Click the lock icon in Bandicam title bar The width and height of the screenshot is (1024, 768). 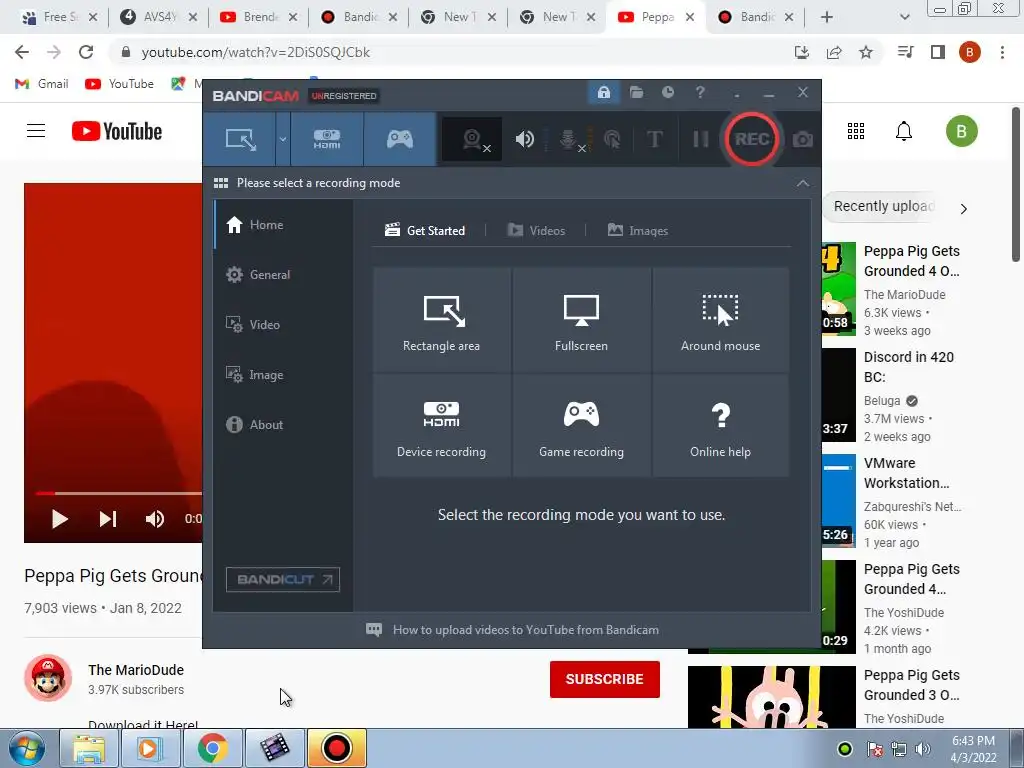coord(603,92)
